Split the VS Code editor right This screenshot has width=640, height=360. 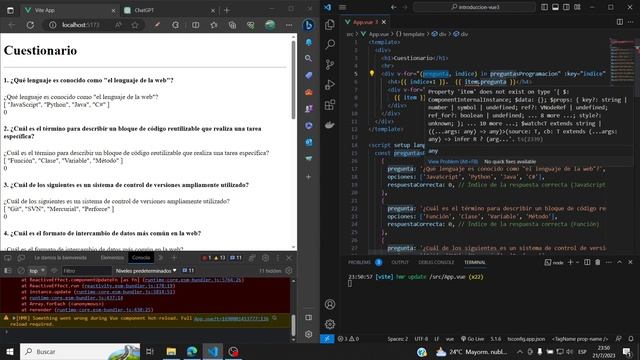620,22
